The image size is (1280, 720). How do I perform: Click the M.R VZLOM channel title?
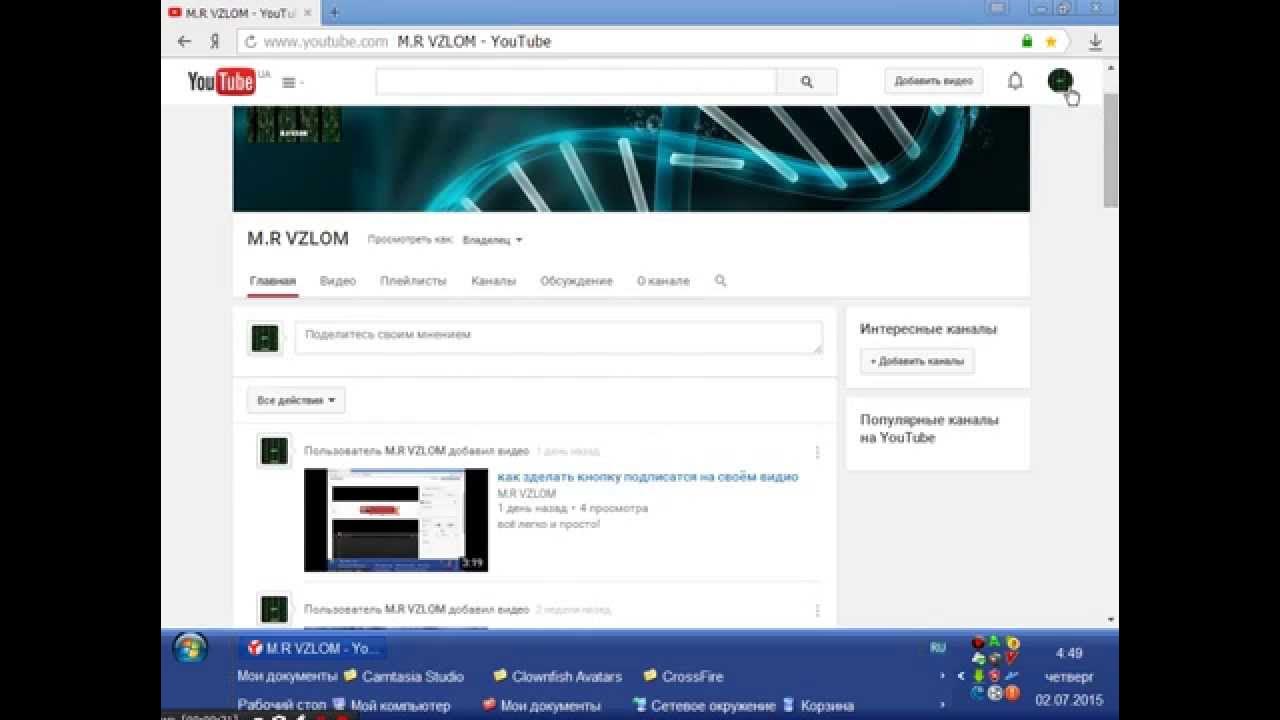298,238
